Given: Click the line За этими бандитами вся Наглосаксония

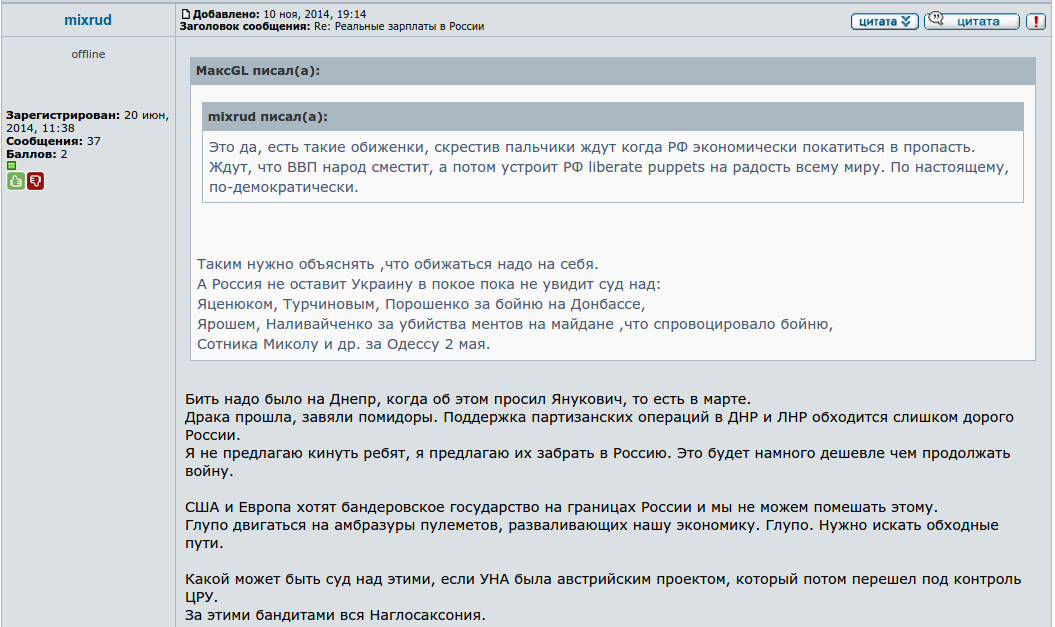Looking at the screenshot, I should (335, 615).
